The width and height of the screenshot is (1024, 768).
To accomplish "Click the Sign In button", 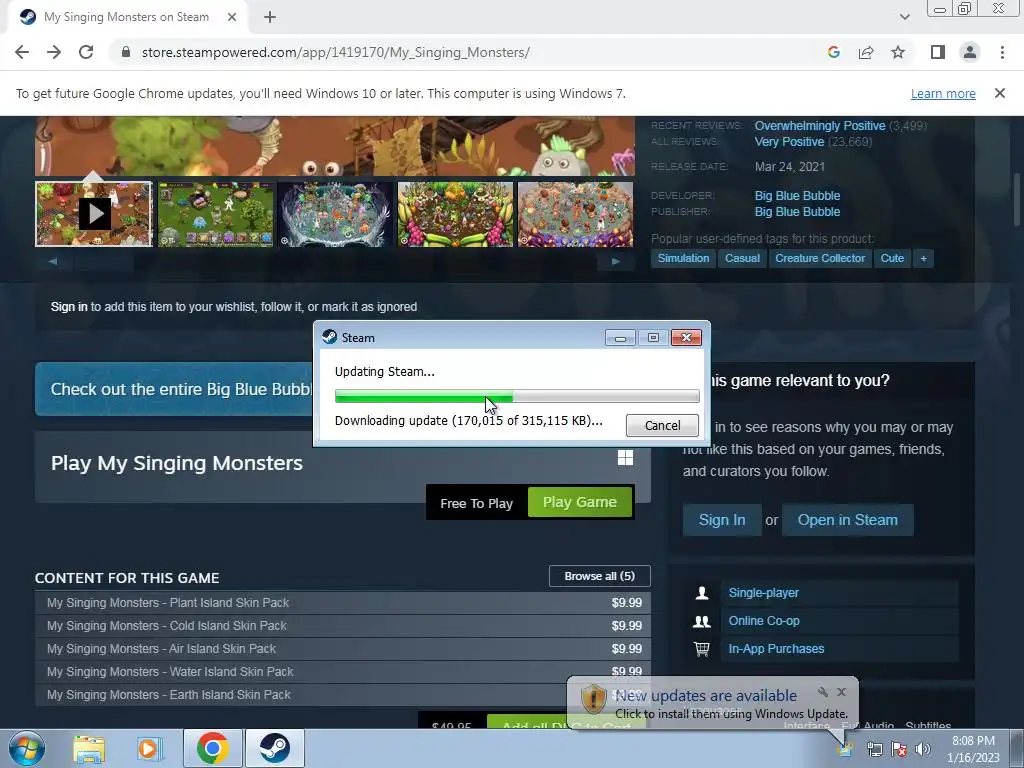I will [722, 520].
